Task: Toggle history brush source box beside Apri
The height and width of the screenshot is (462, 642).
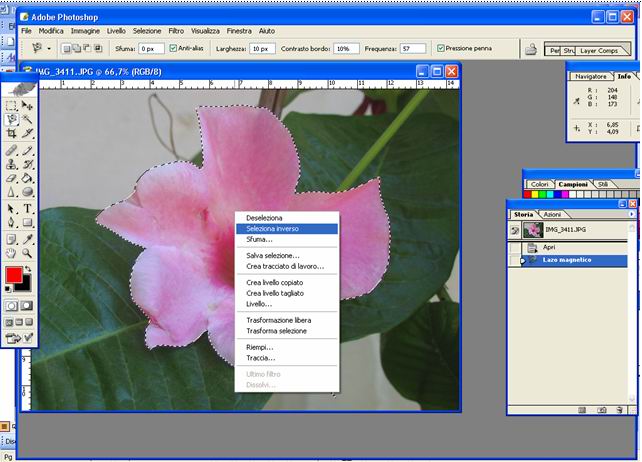Action: [x=514, y=247]
